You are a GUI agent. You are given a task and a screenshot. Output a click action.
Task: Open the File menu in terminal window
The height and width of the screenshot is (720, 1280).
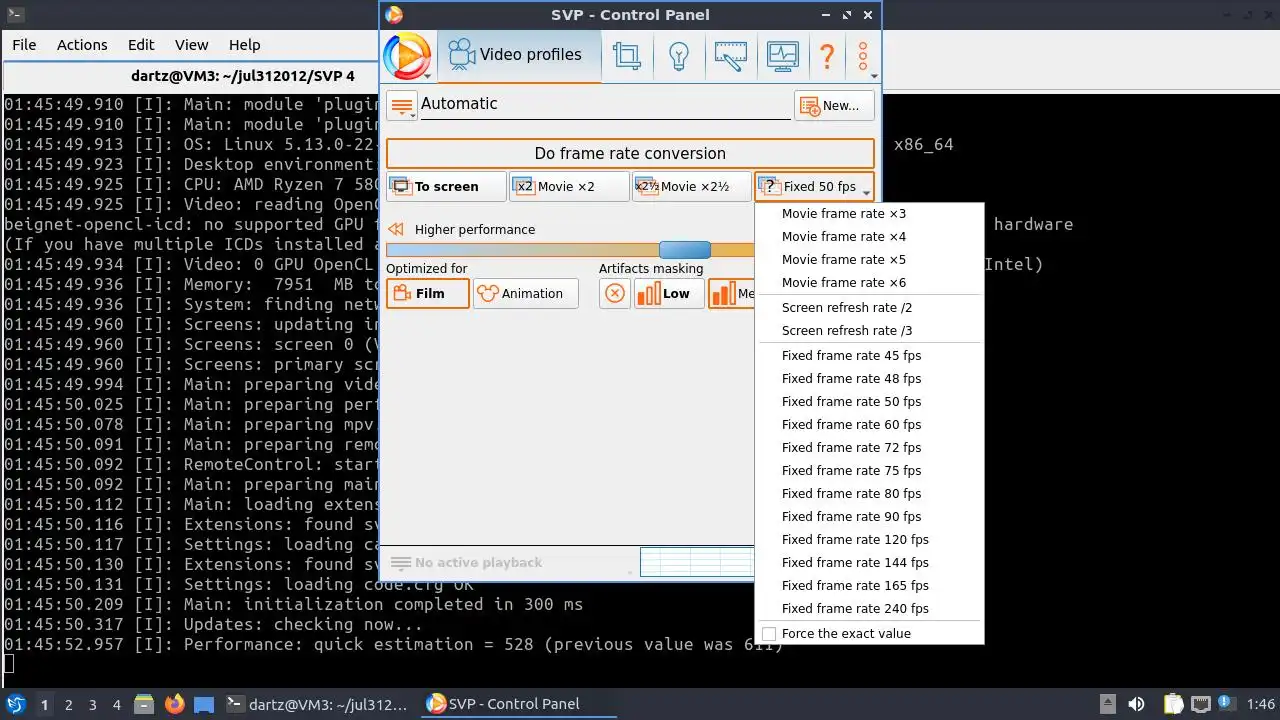tap(24, 45)
